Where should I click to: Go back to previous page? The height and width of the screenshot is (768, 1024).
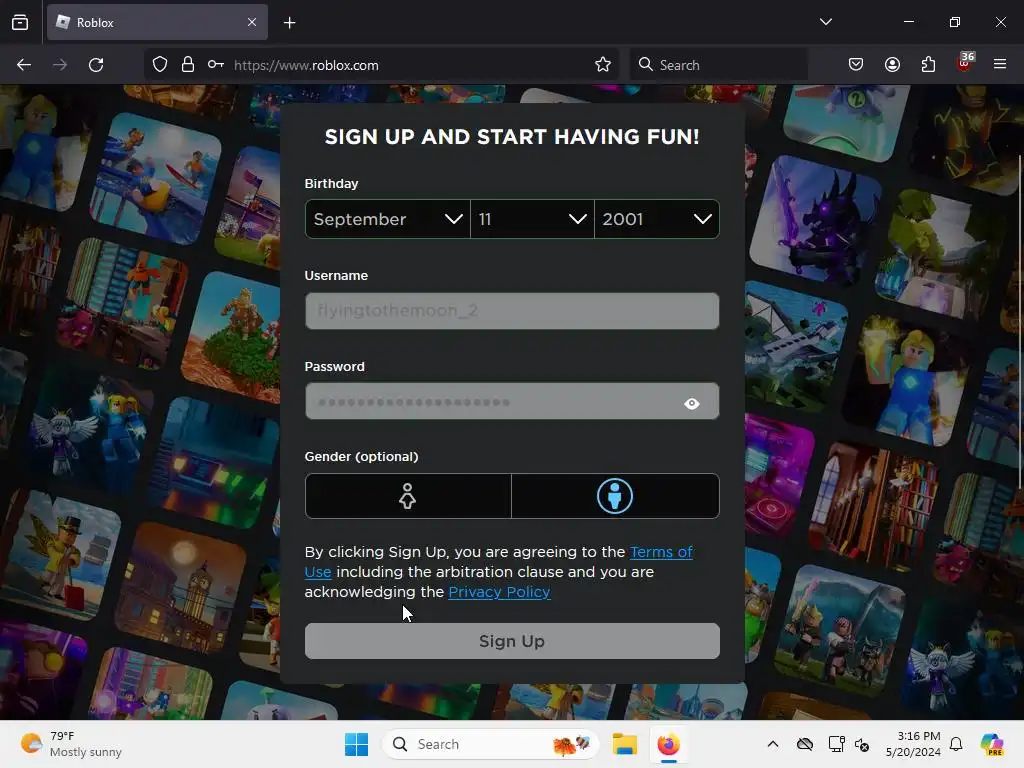coord(24,65)
